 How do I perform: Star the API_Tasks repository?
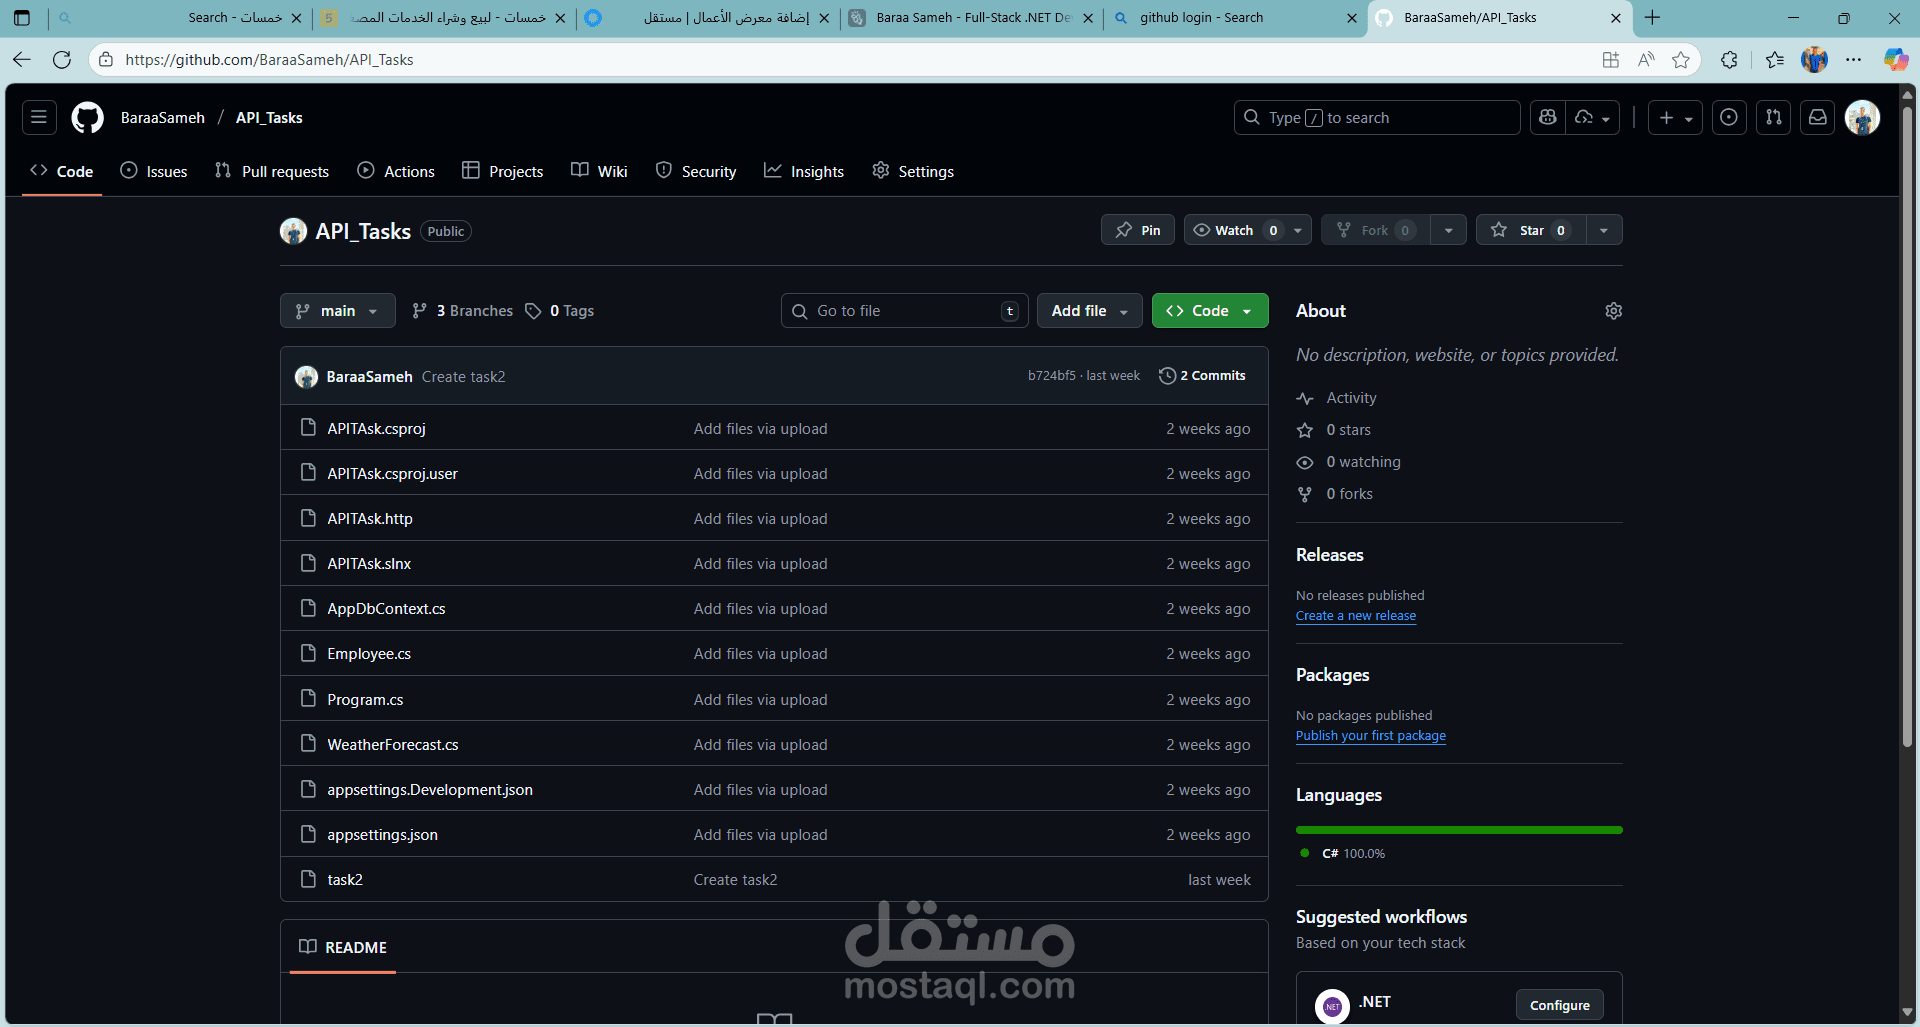pyautogui.click(x=1530, y=230)
